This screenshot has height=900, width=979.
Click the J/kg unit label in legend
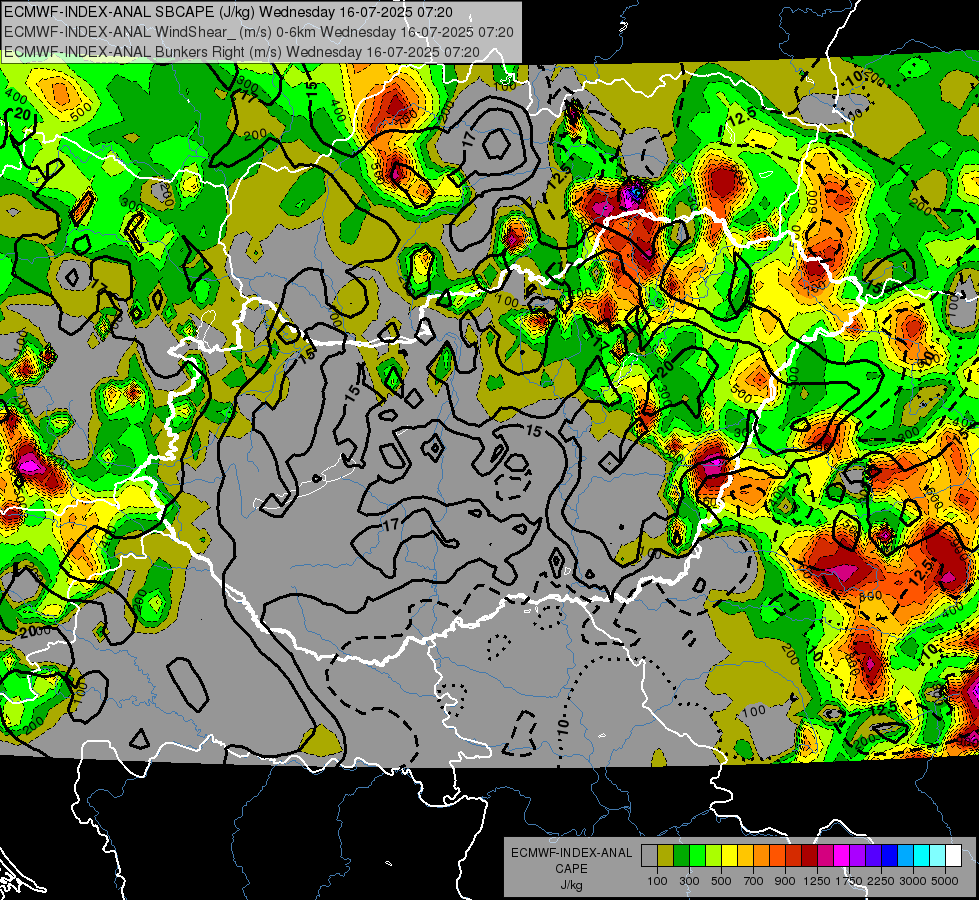(571, 885)
